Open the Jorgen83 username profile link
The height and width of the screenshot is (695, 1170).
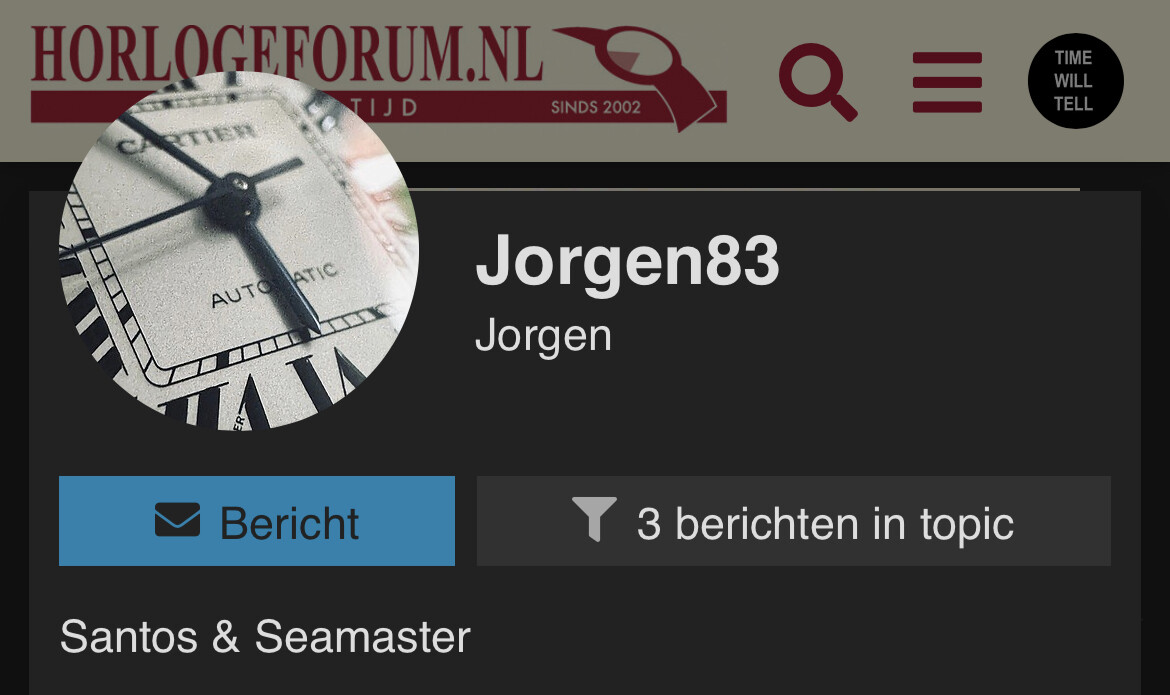pyautogui.click(x=627, y=261)
